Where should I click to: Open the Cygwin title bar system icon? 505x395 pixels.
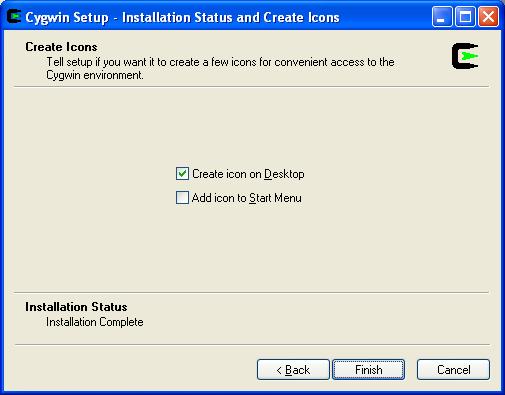click(14, 17)
